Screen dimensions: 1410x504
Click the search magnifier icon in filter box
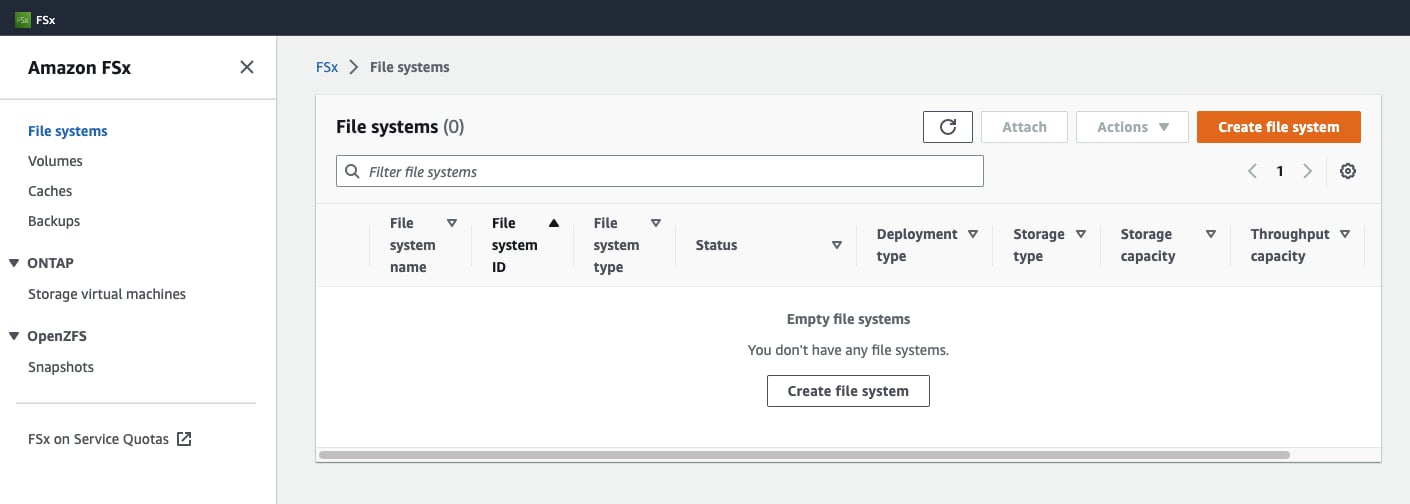click(352, 171)
